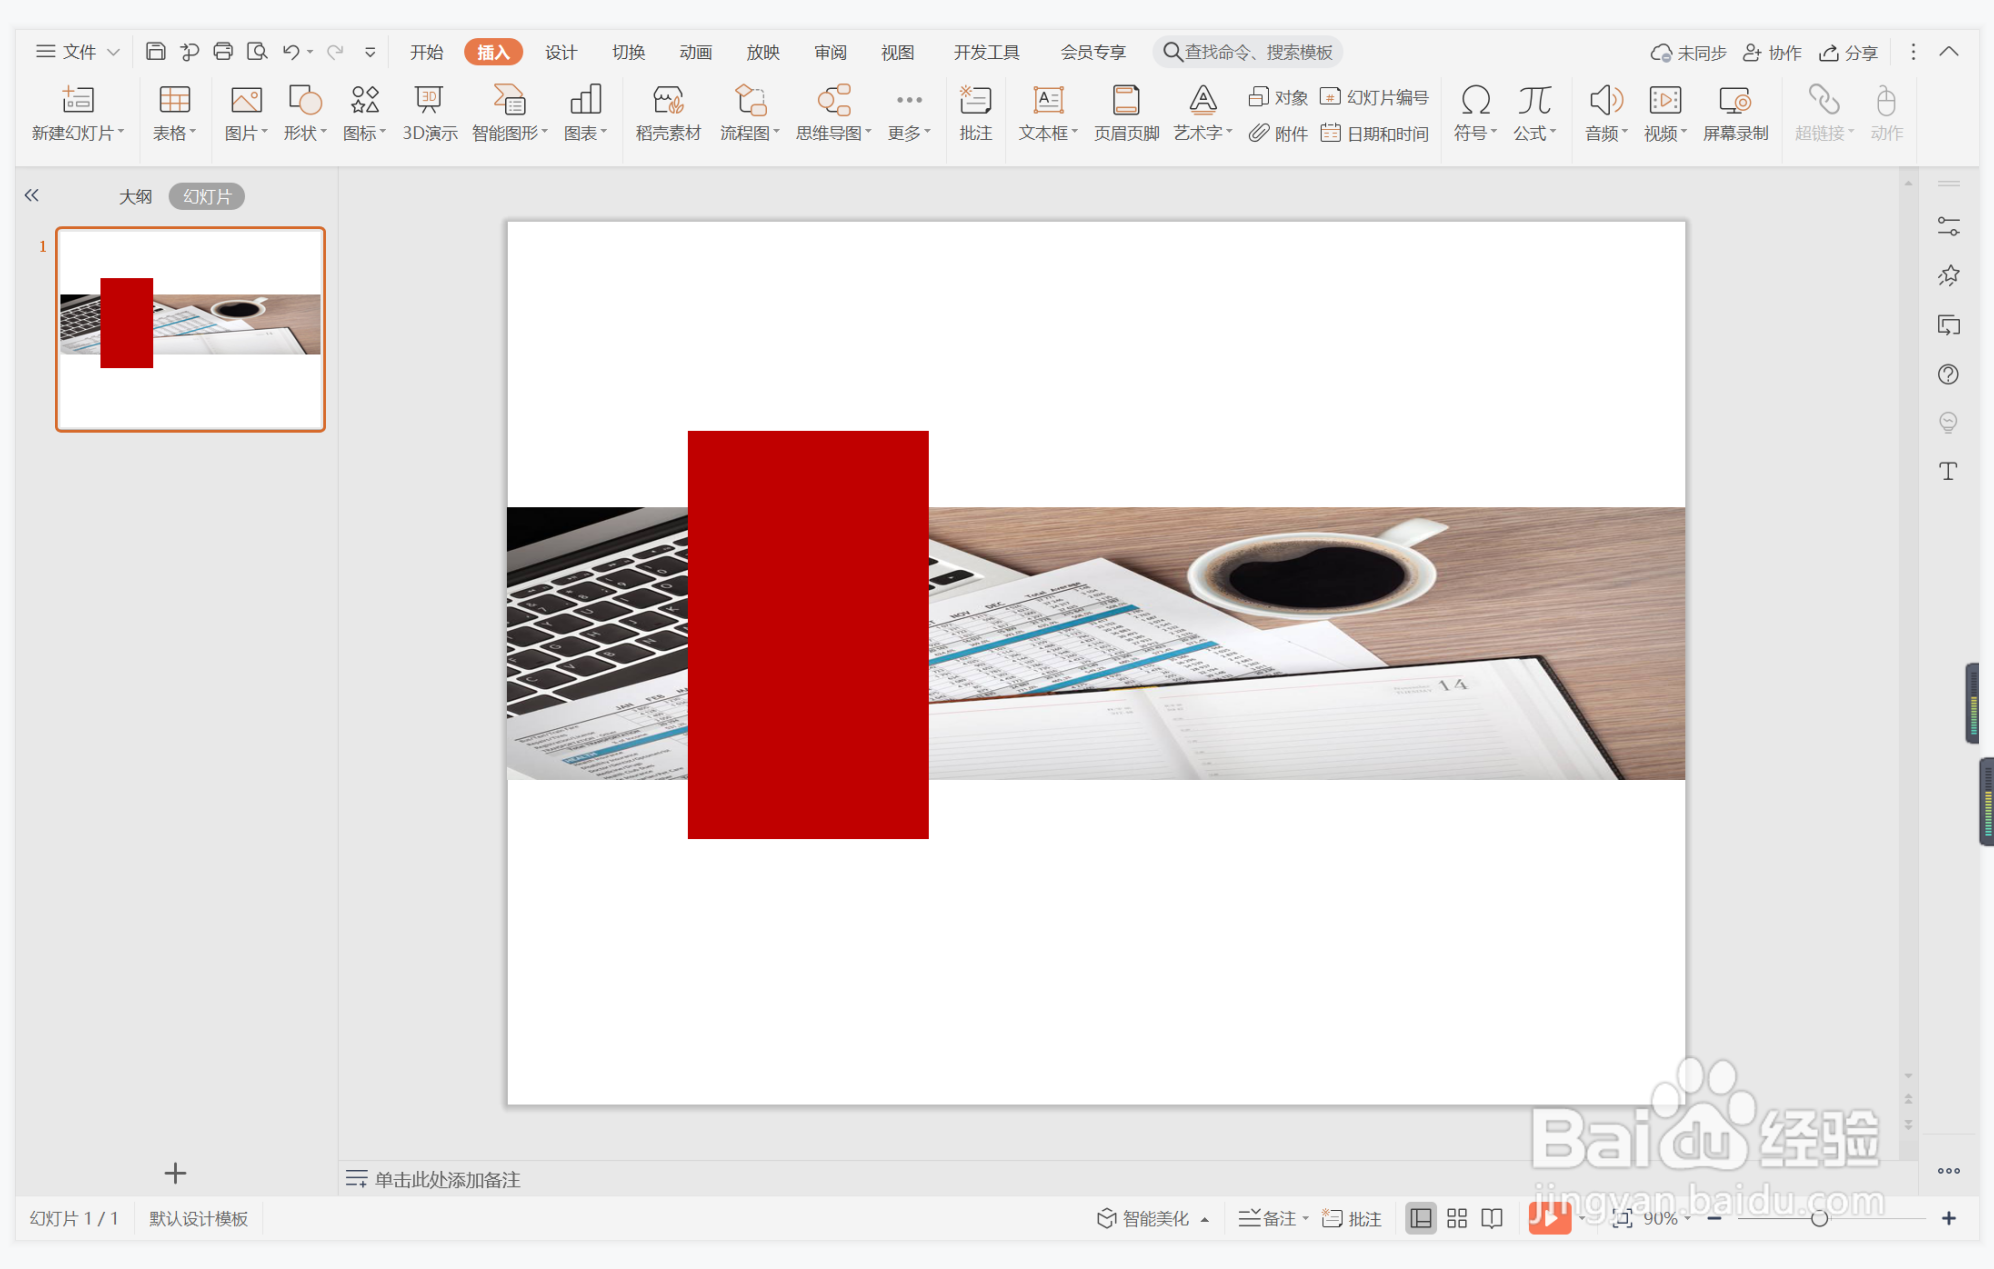Insert 日期和时间 date and time
Viewport: 1994px width, 1269px height.
coord(1374,133)
